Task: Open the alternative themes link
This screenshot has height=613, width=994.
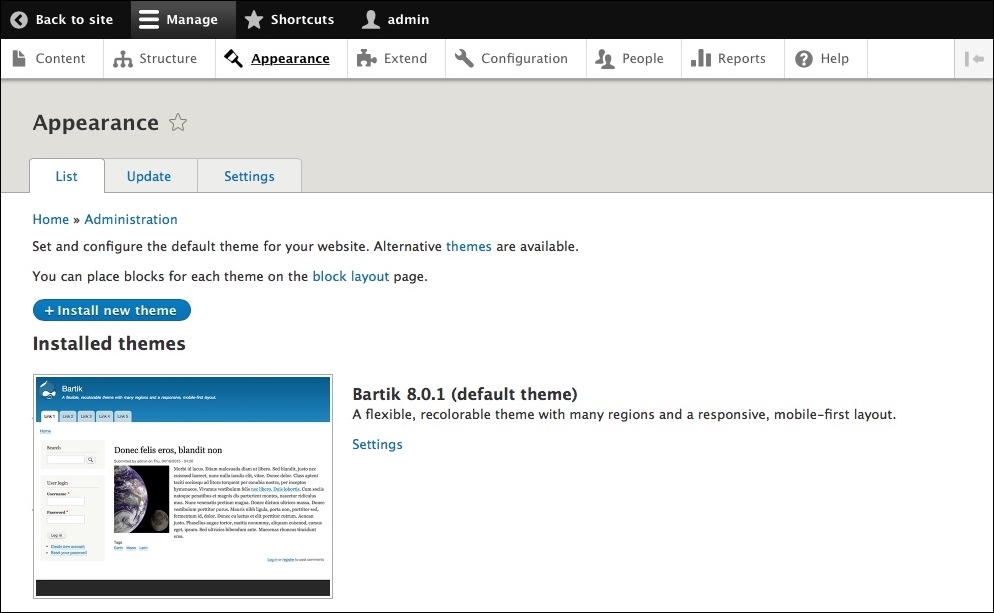Action: (x=468, y=247)
